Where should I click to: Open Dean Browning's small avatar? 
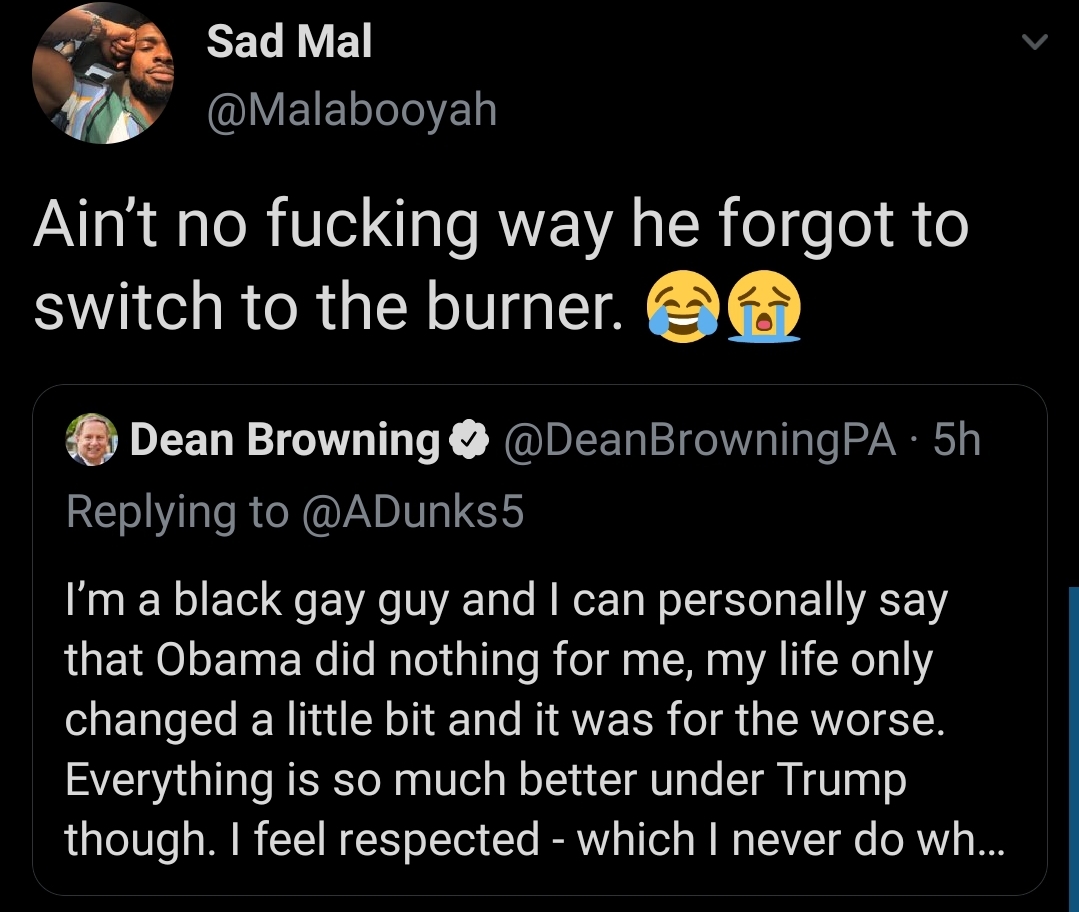pos(91,440)
